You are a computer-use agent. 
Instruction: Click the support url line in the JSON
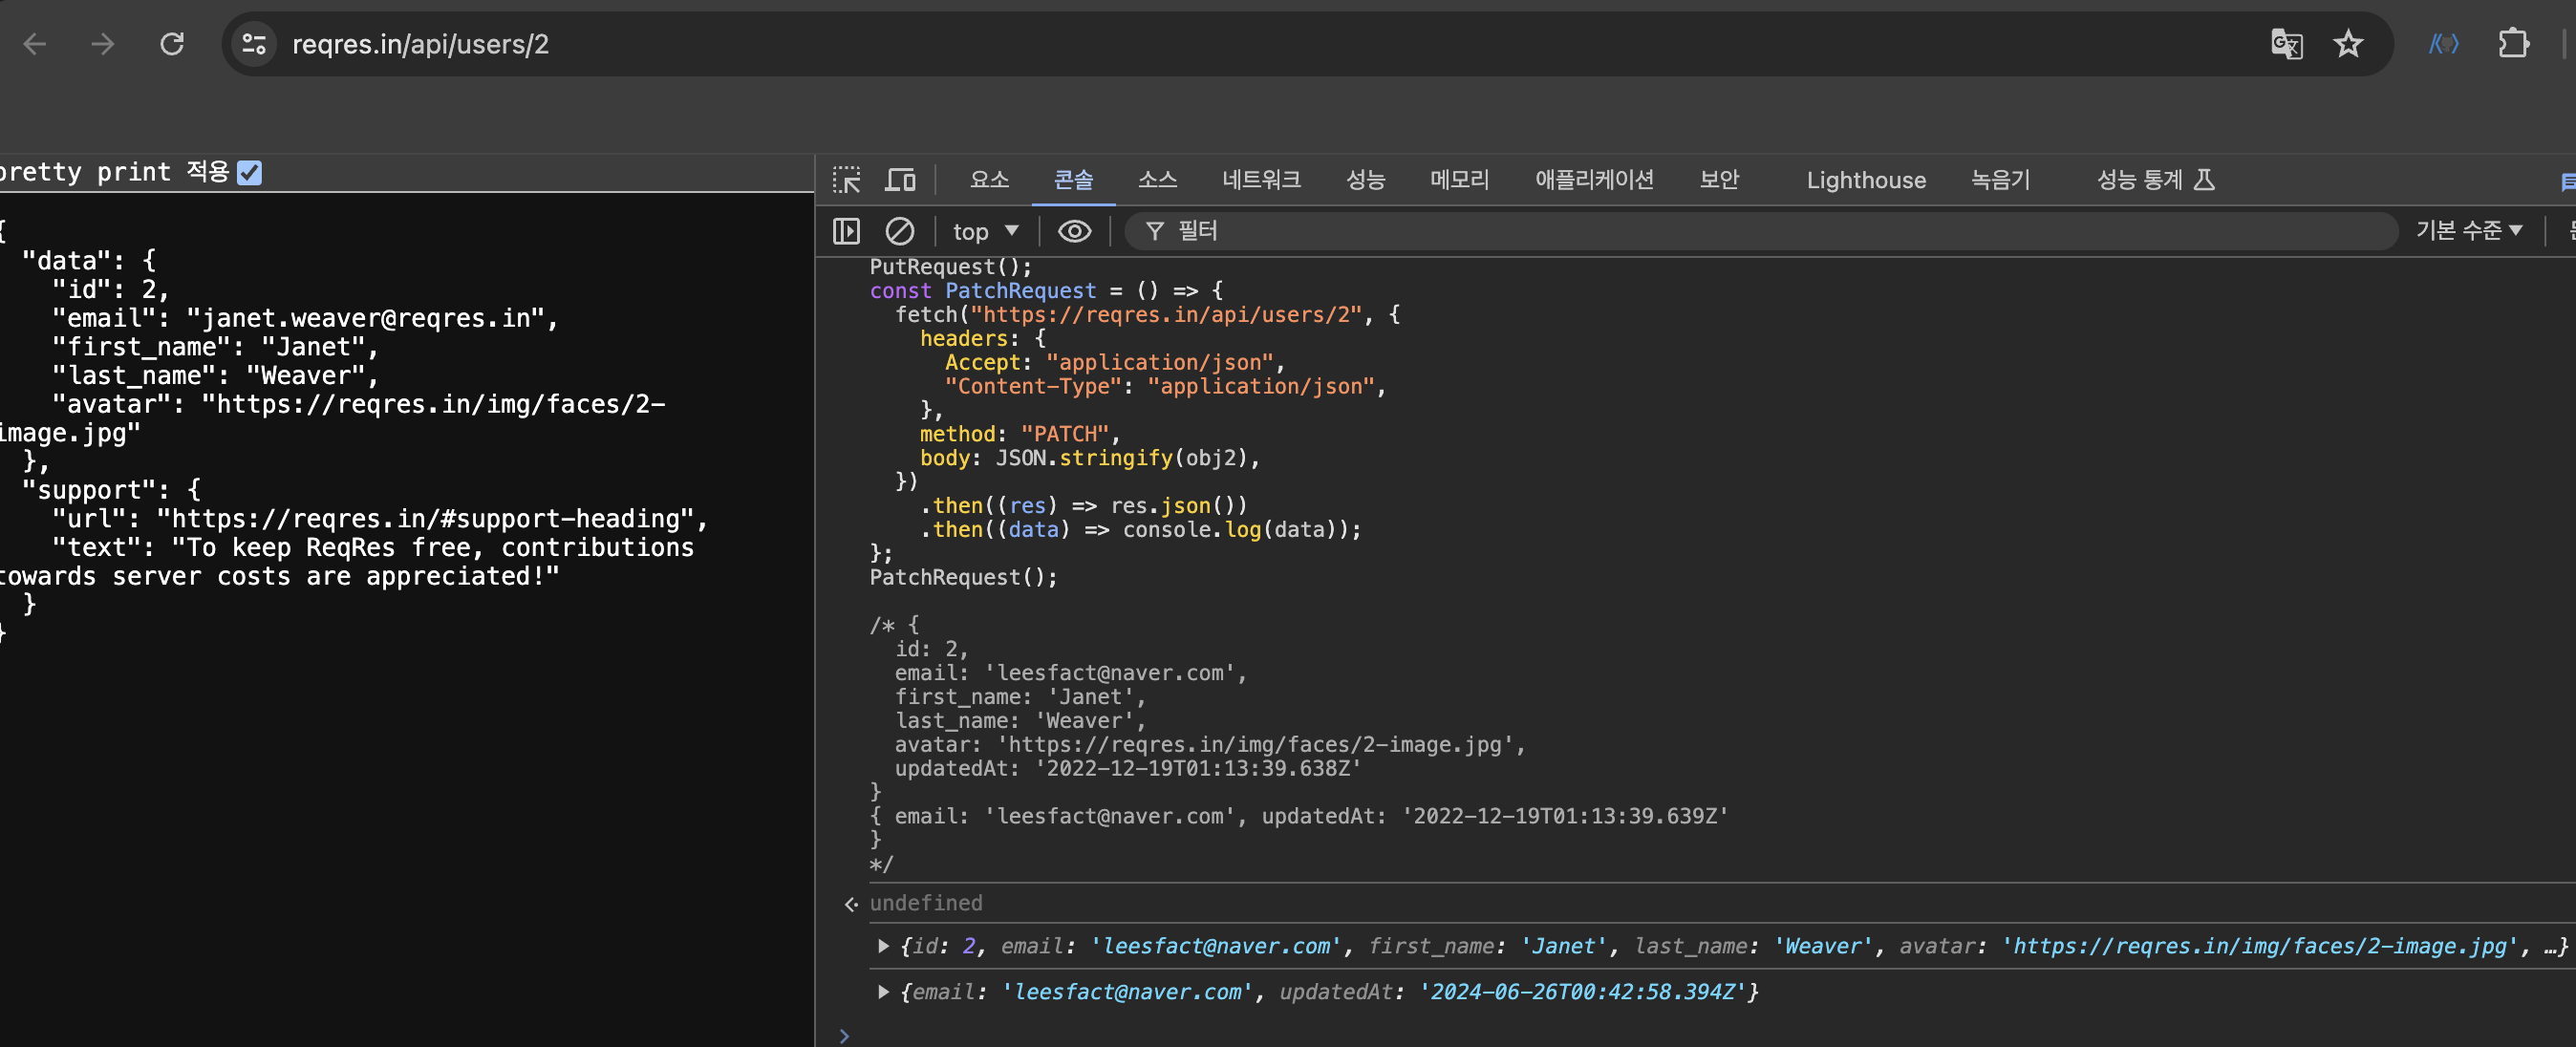coord(380,519)
